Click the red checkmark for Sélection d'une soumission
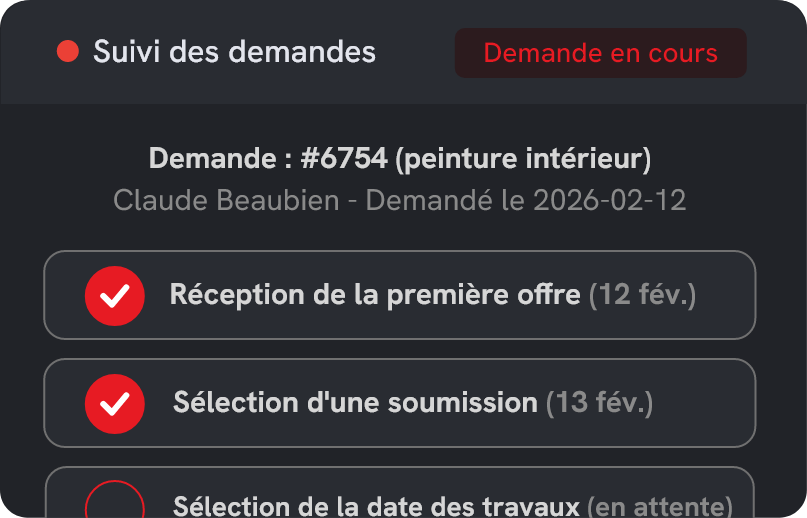 pos(115,403)
